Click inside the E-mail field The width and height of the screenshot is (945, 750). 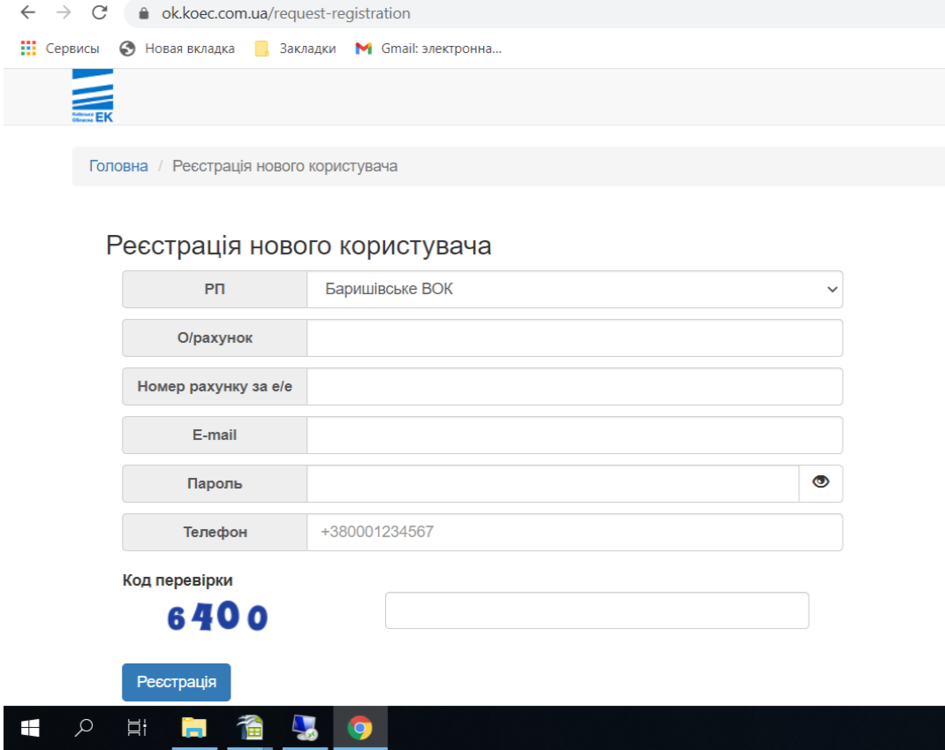(x=575, y=435)
